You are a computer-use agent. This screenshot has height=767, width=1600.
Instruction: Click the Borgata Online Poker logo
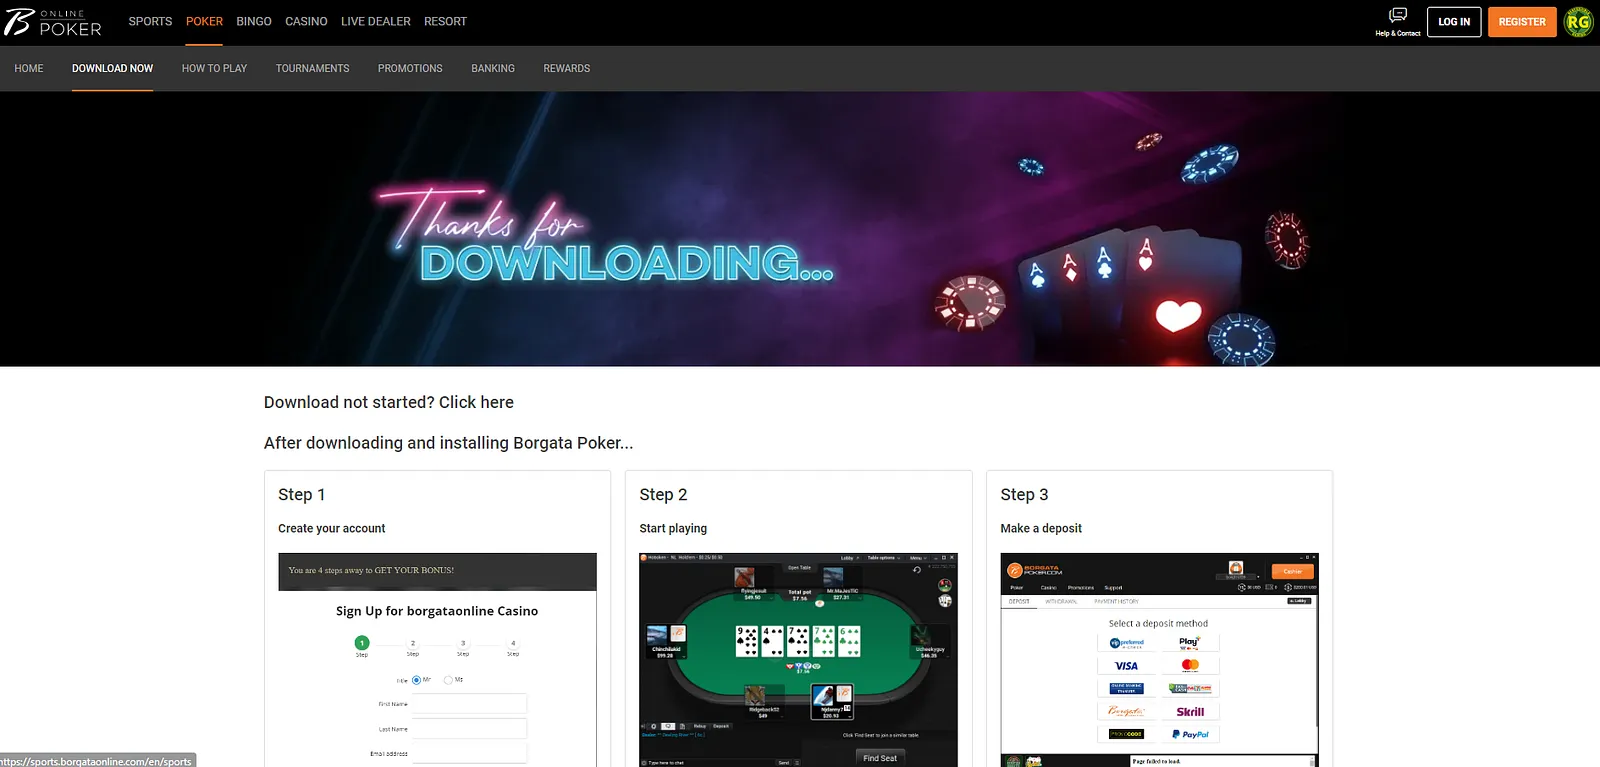click(x=53, y=22)
